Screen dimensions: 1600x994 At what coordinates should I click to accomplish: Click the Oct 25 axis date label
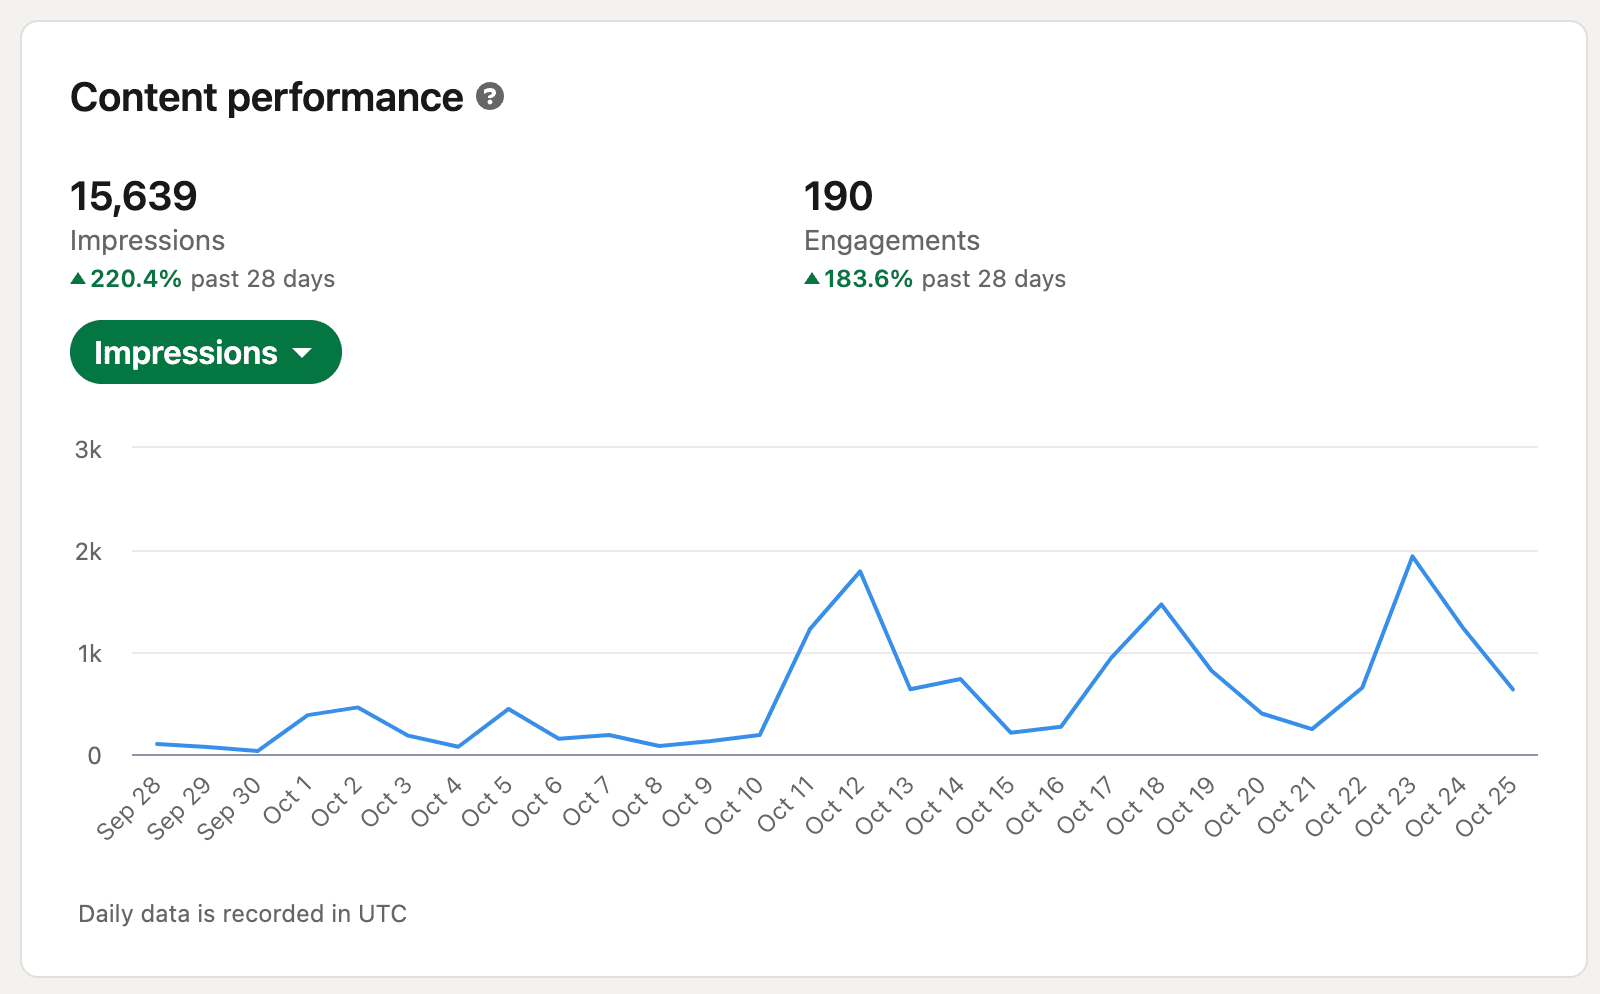1486,808
